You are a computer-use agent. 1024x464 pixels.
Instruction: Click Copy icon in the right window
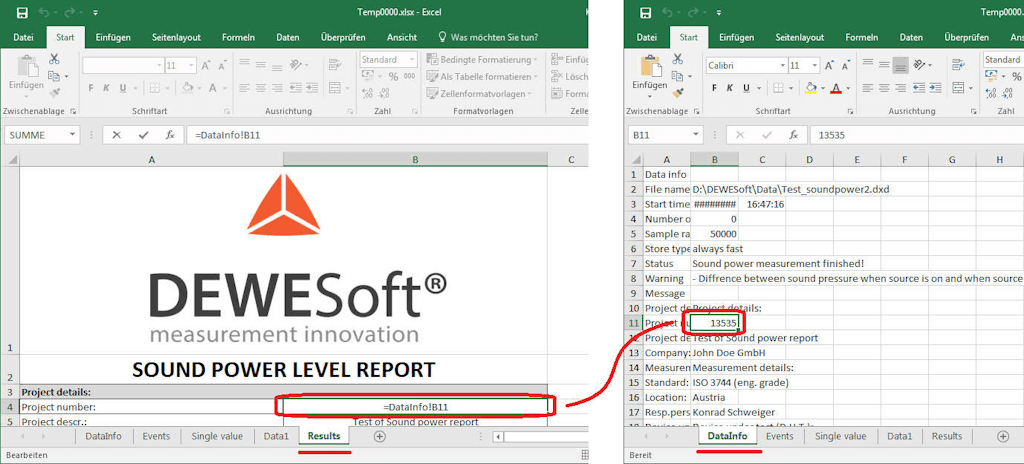coord(677,76)
